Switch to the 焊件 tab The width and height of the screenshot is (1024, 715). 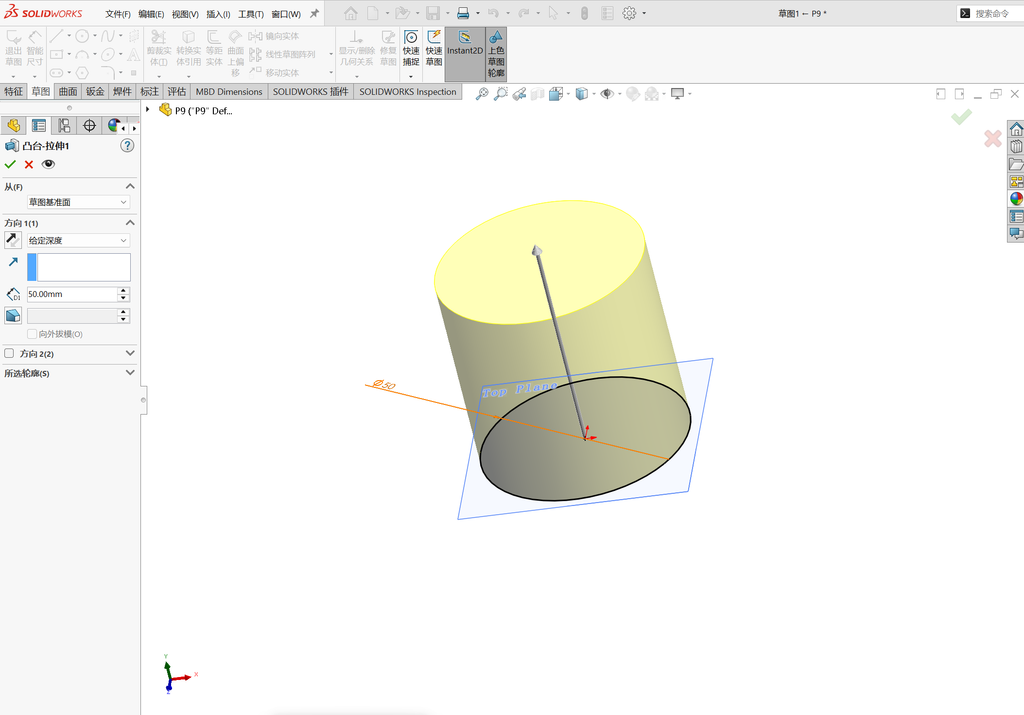[x=122, y=92]
